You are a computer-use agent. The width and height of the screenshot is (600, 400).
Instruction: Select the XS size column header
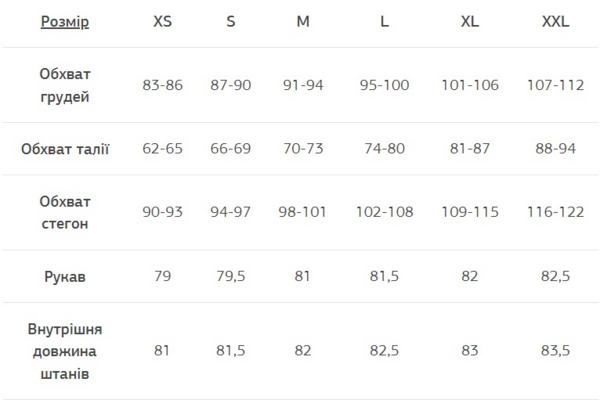[x=161, y=22]
